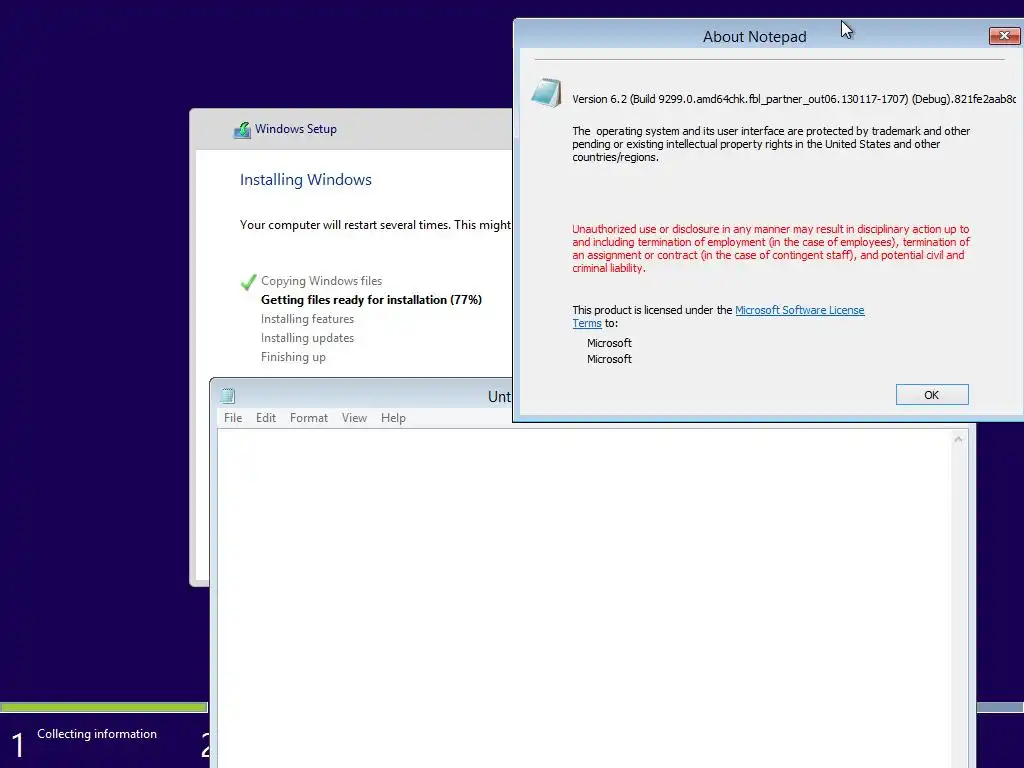Click "Installing updates" step text
The image size is (1024, 768).
pyautogui.click(x=308, y=338)
